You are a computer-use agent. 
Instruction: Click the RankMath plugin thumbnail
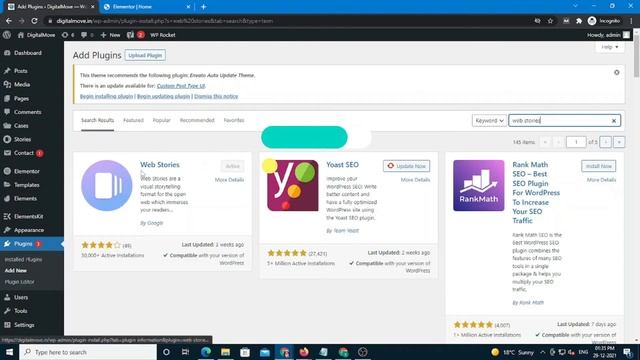pyautogui.click(x=479, y=185)
